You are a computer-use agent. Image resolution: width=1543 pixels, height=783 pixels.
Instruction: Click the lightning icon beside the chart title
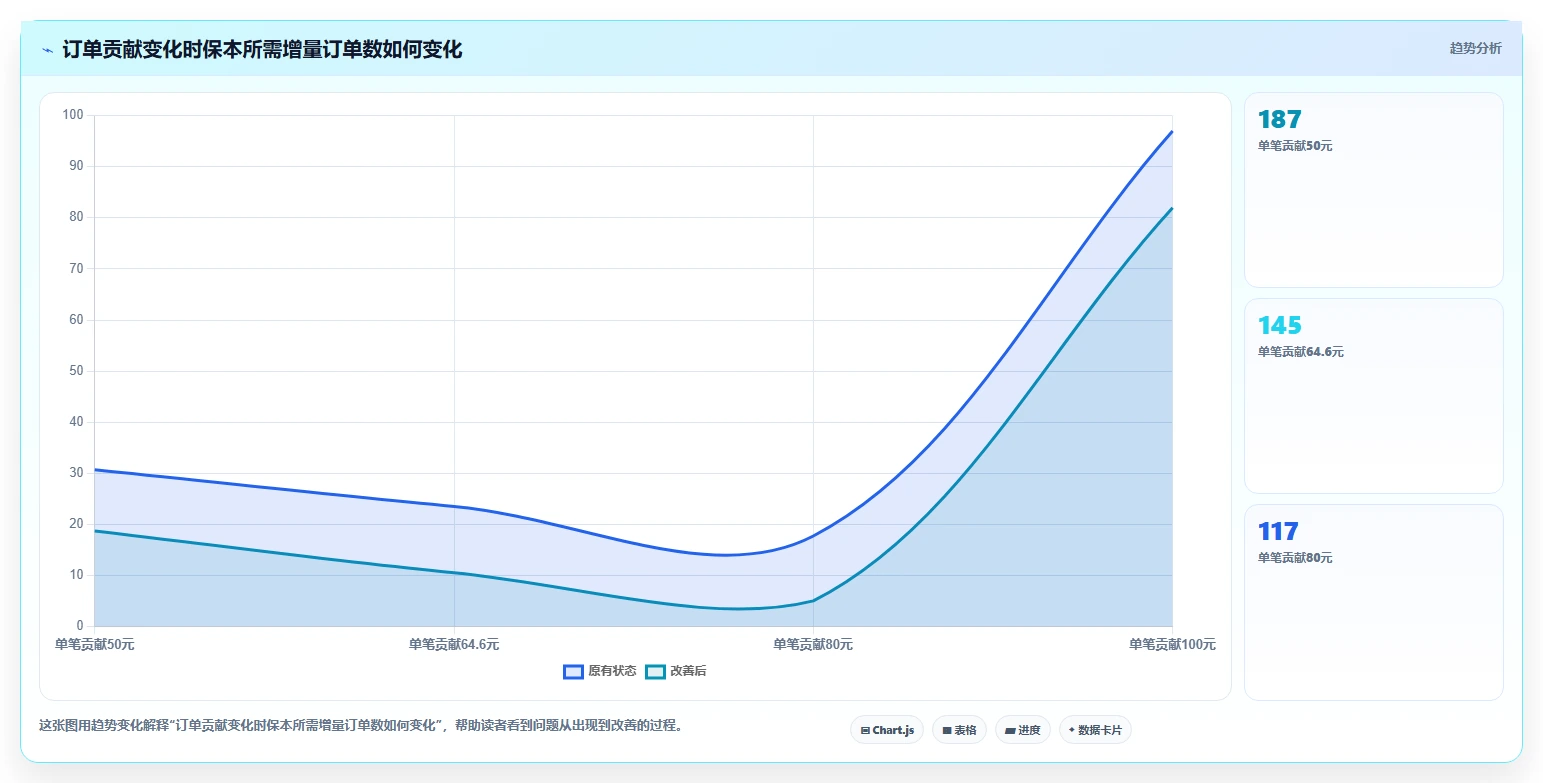47,50
